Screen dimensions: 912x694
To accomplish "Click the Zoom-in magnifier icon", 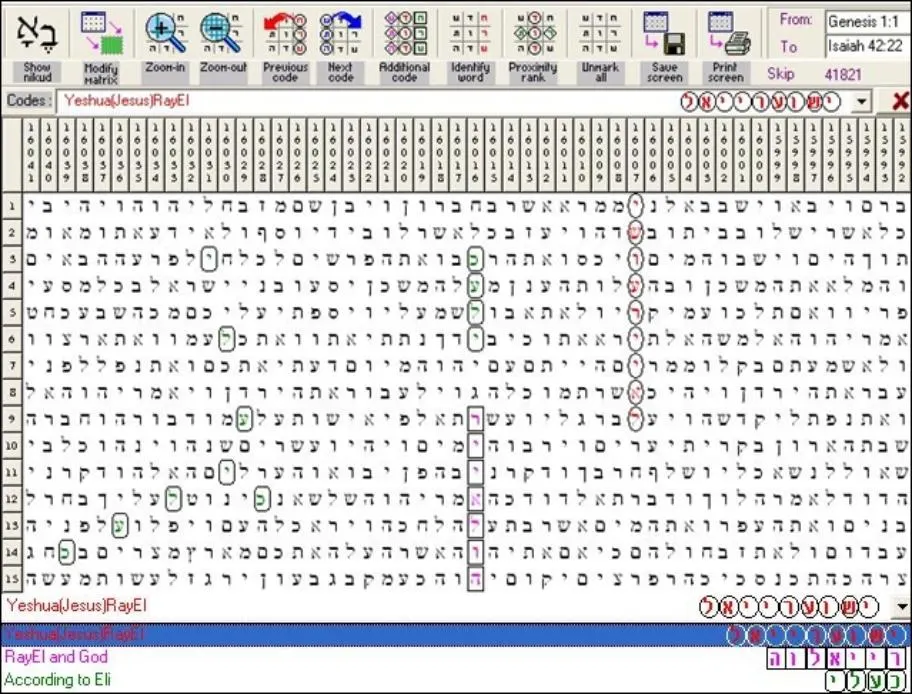I will (166, 33).
